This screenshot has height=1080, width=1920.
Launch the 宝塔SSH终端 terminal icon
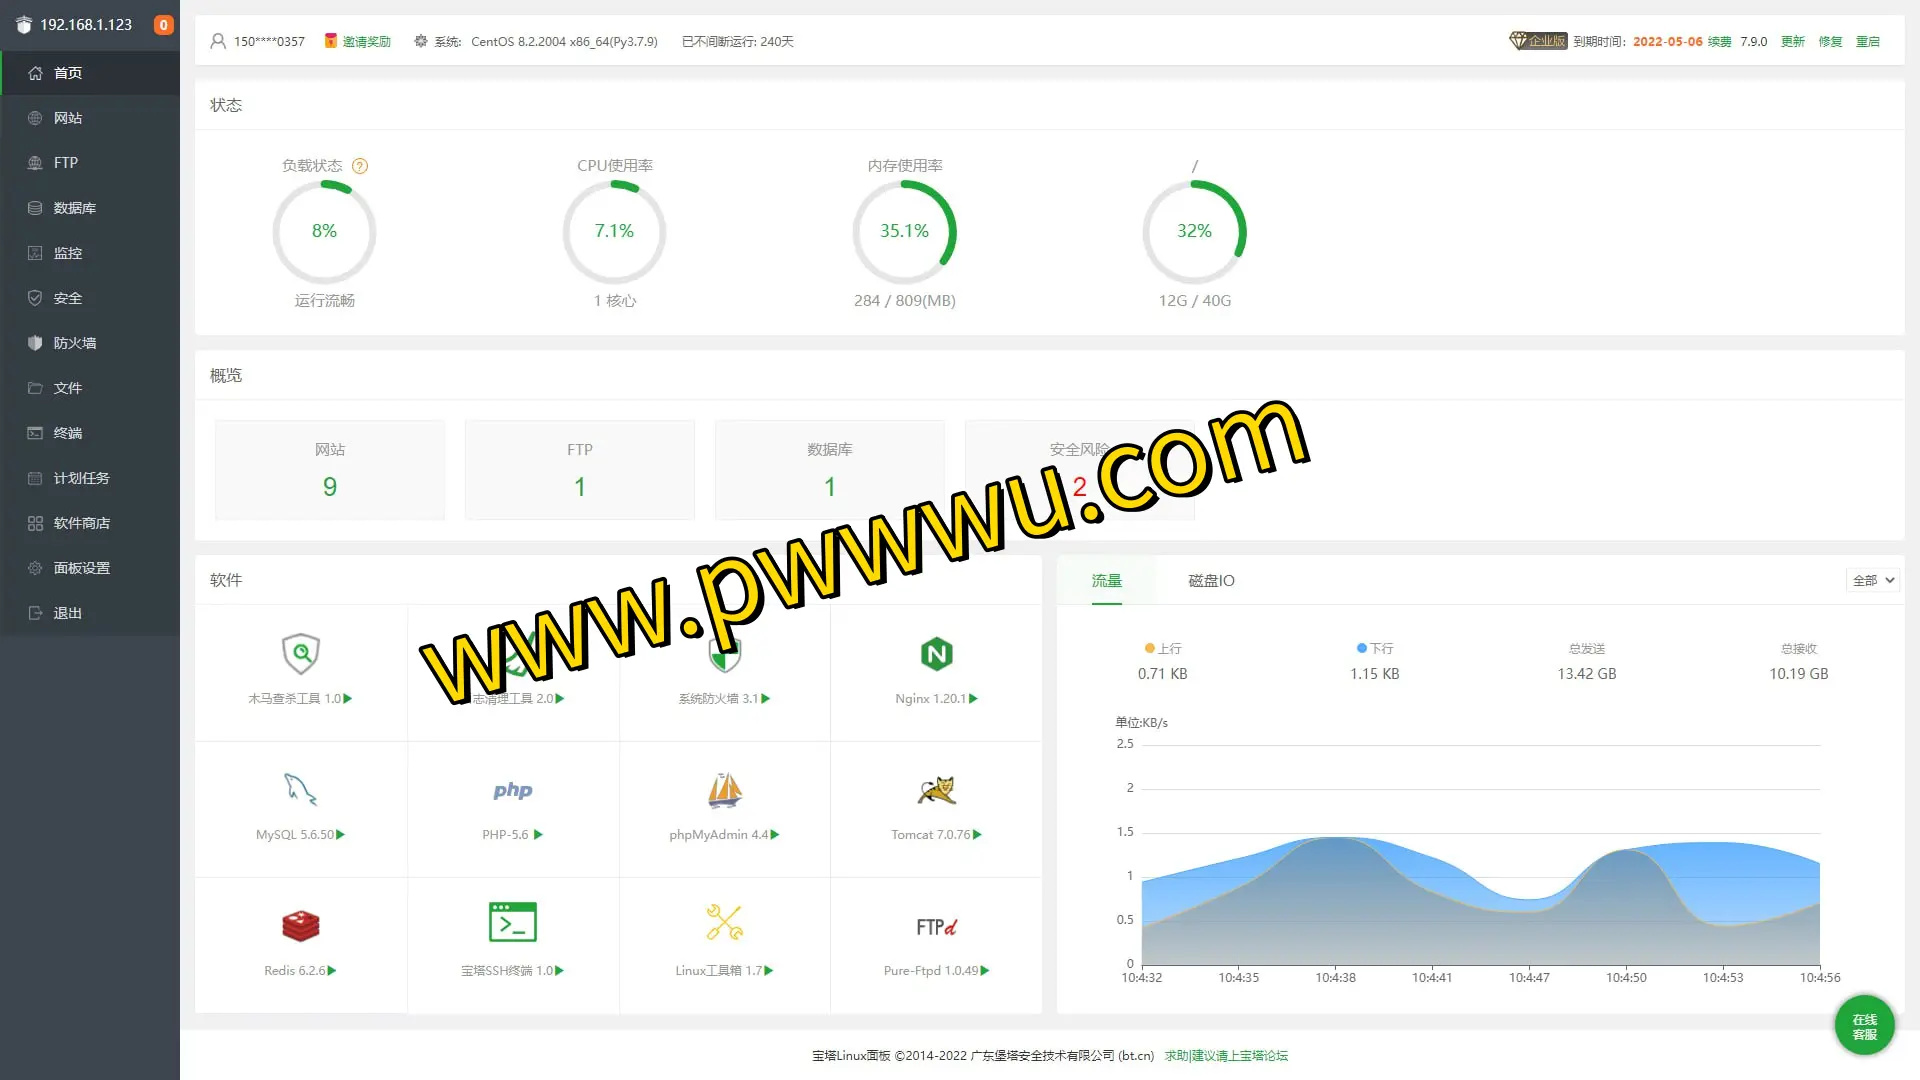pyautogui.click(x=512, y=923)
